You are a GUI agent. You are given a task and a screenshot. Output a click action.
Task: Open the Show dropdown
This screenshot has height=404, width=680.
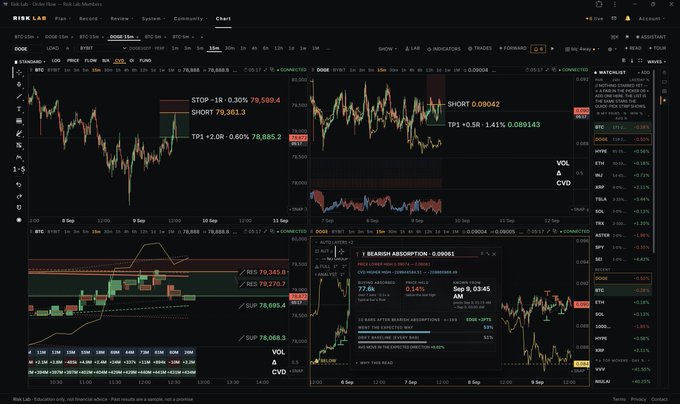(x=387, y=49)
